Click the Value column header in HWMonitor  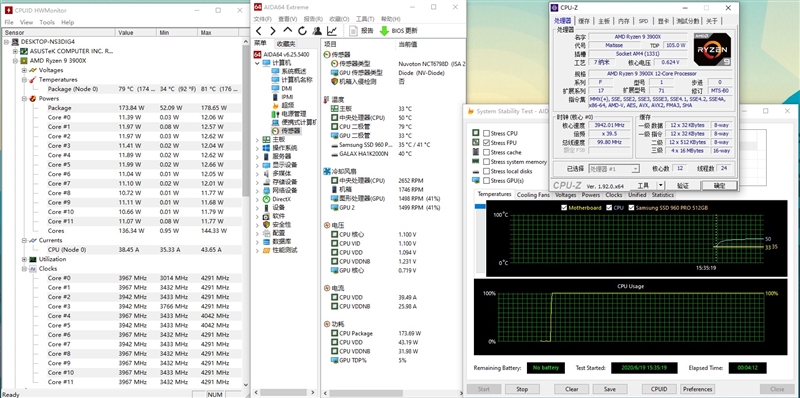[x=136, y=32]
